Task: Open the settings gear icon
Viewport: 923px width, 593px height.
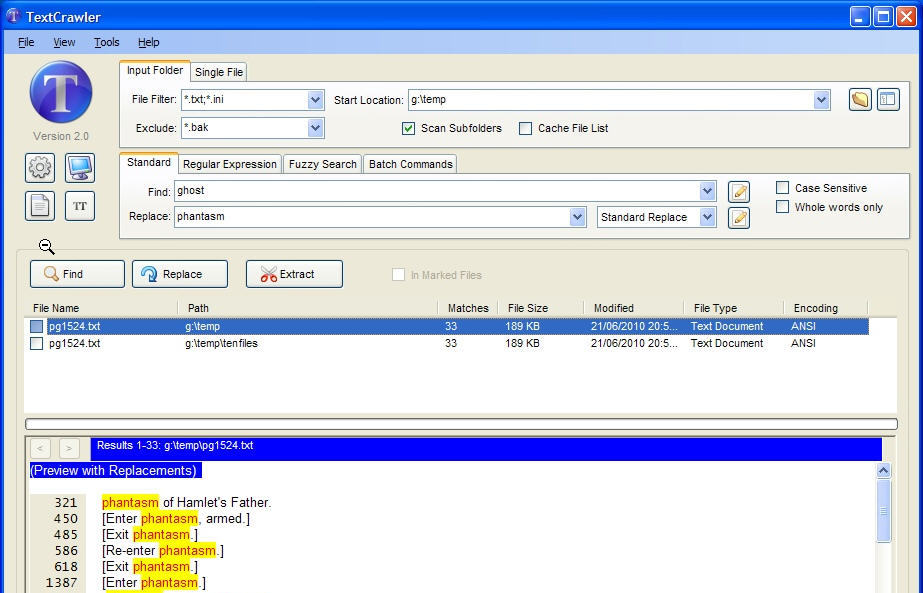Action: point(39,167)
